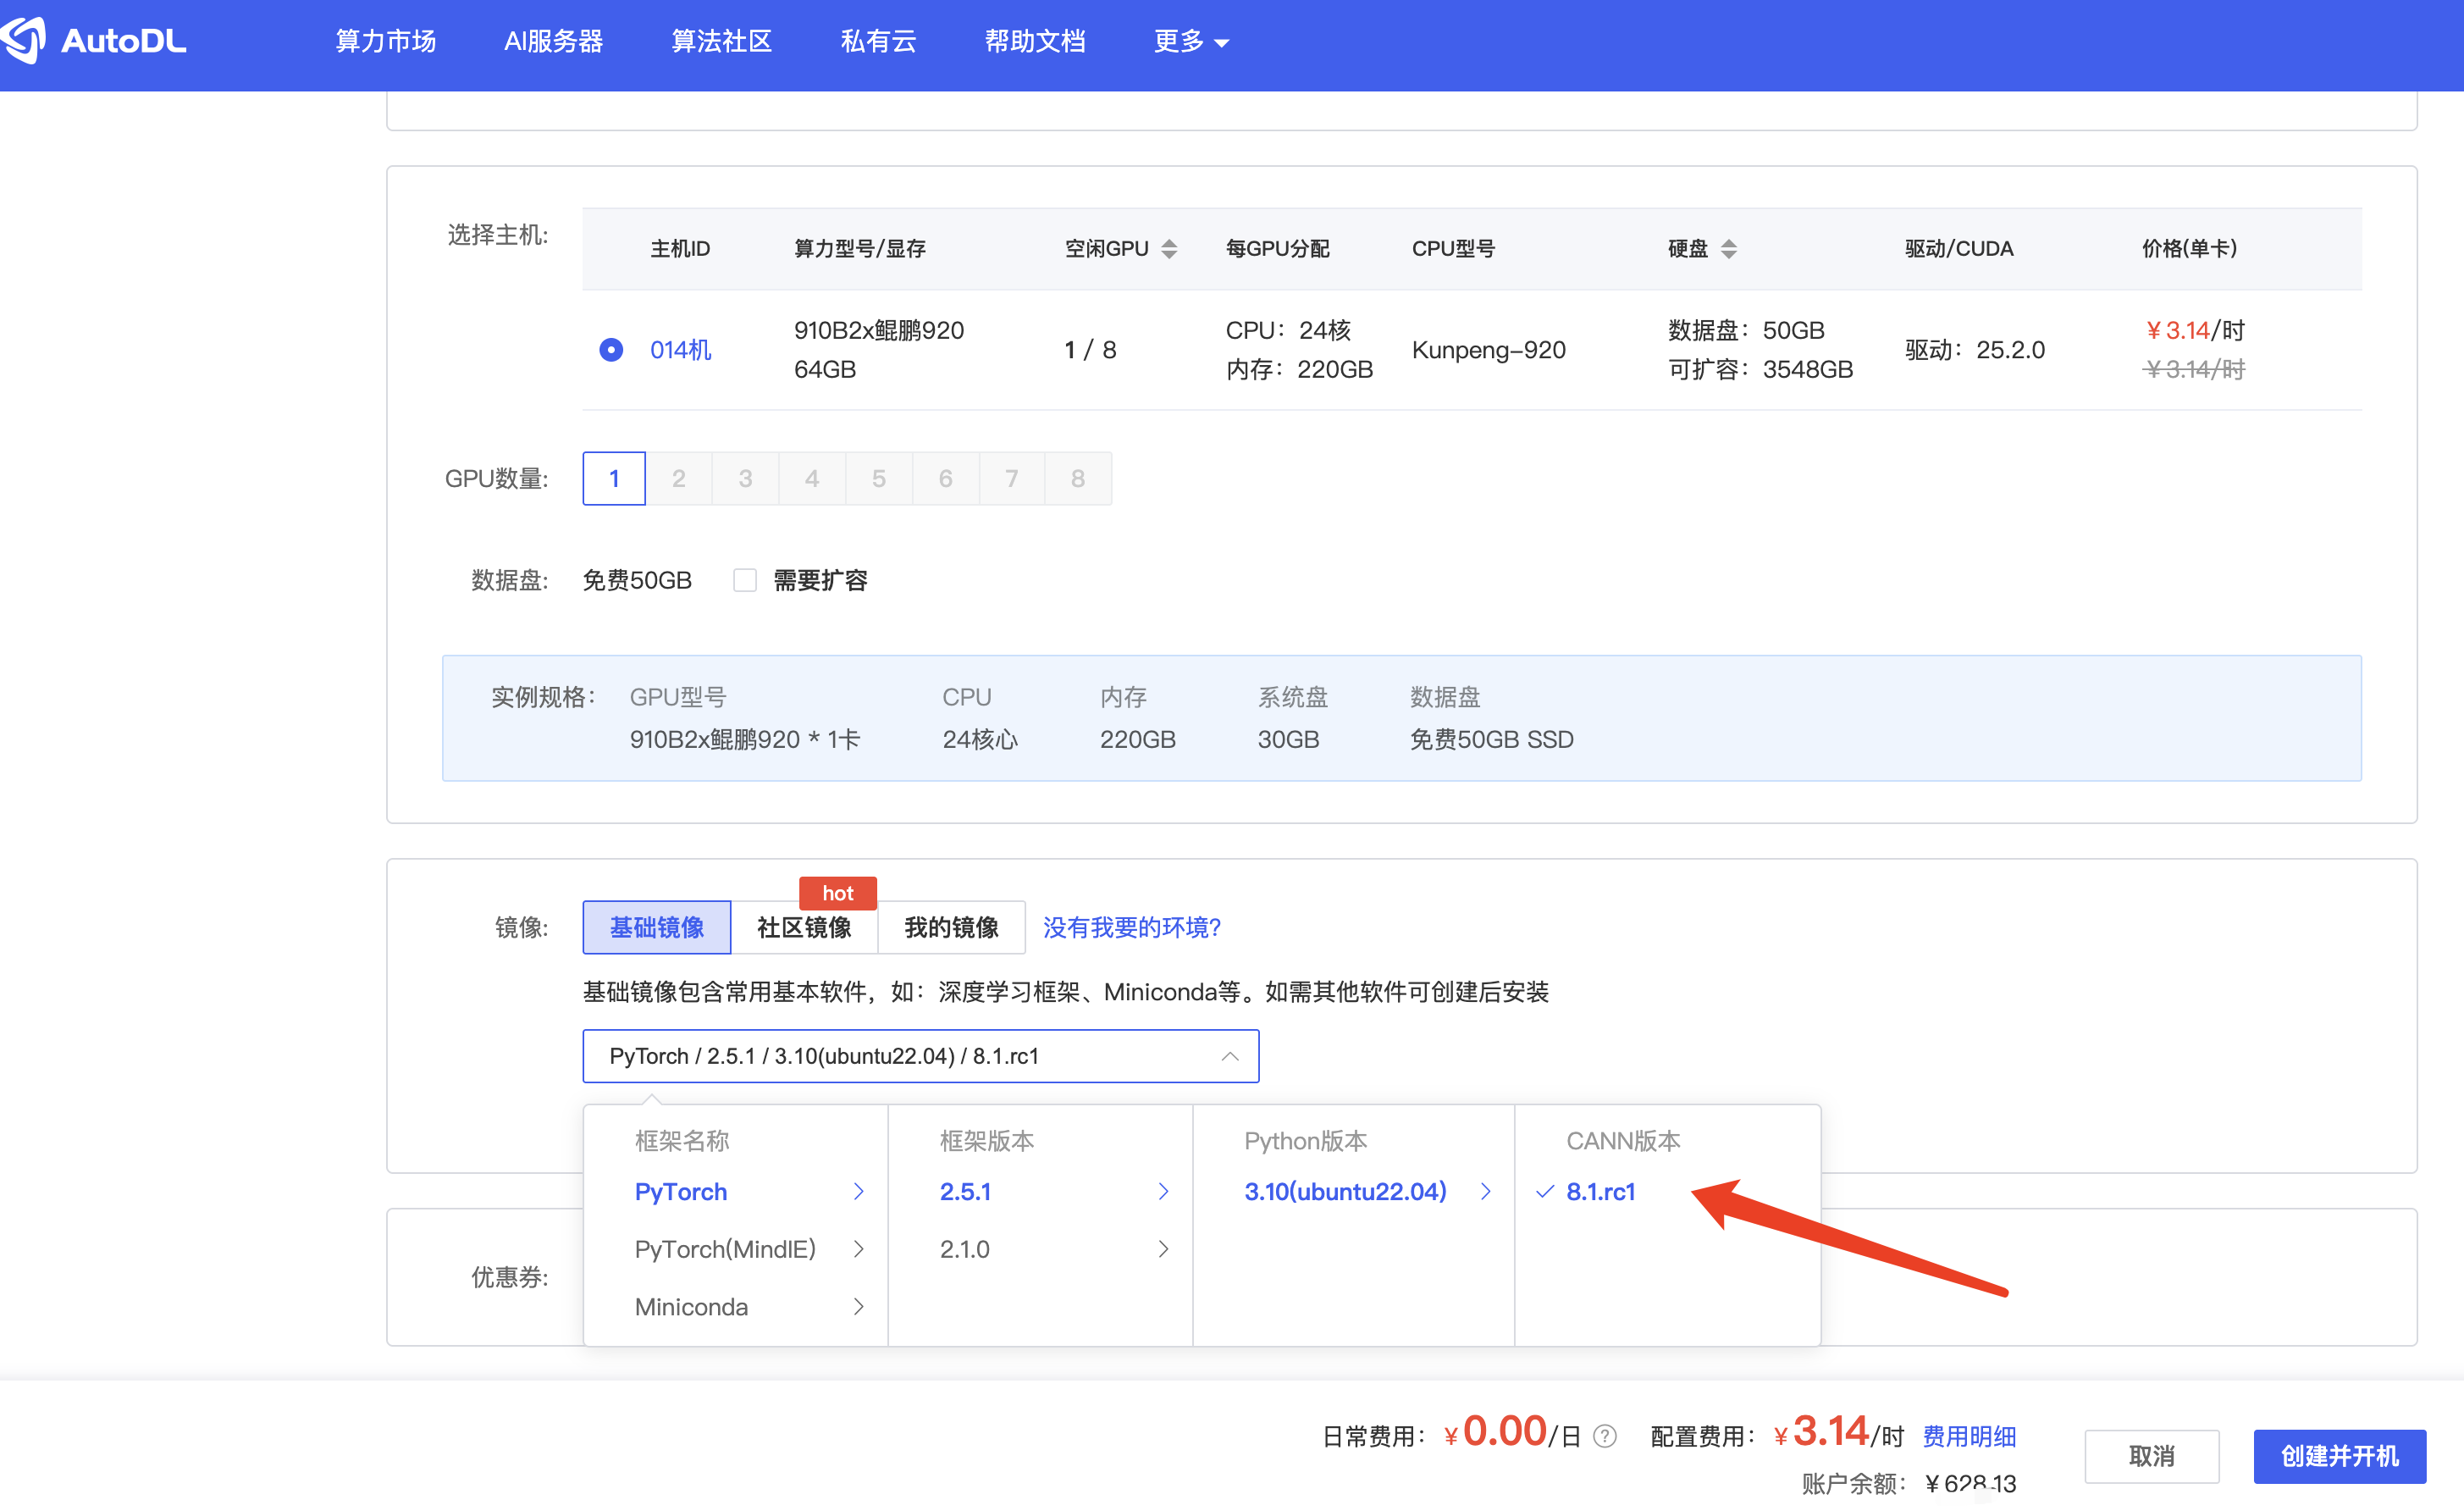2464x1511 pixels.
Task: Open the 没有我要的环境? link
Action: click(1131, 927)
